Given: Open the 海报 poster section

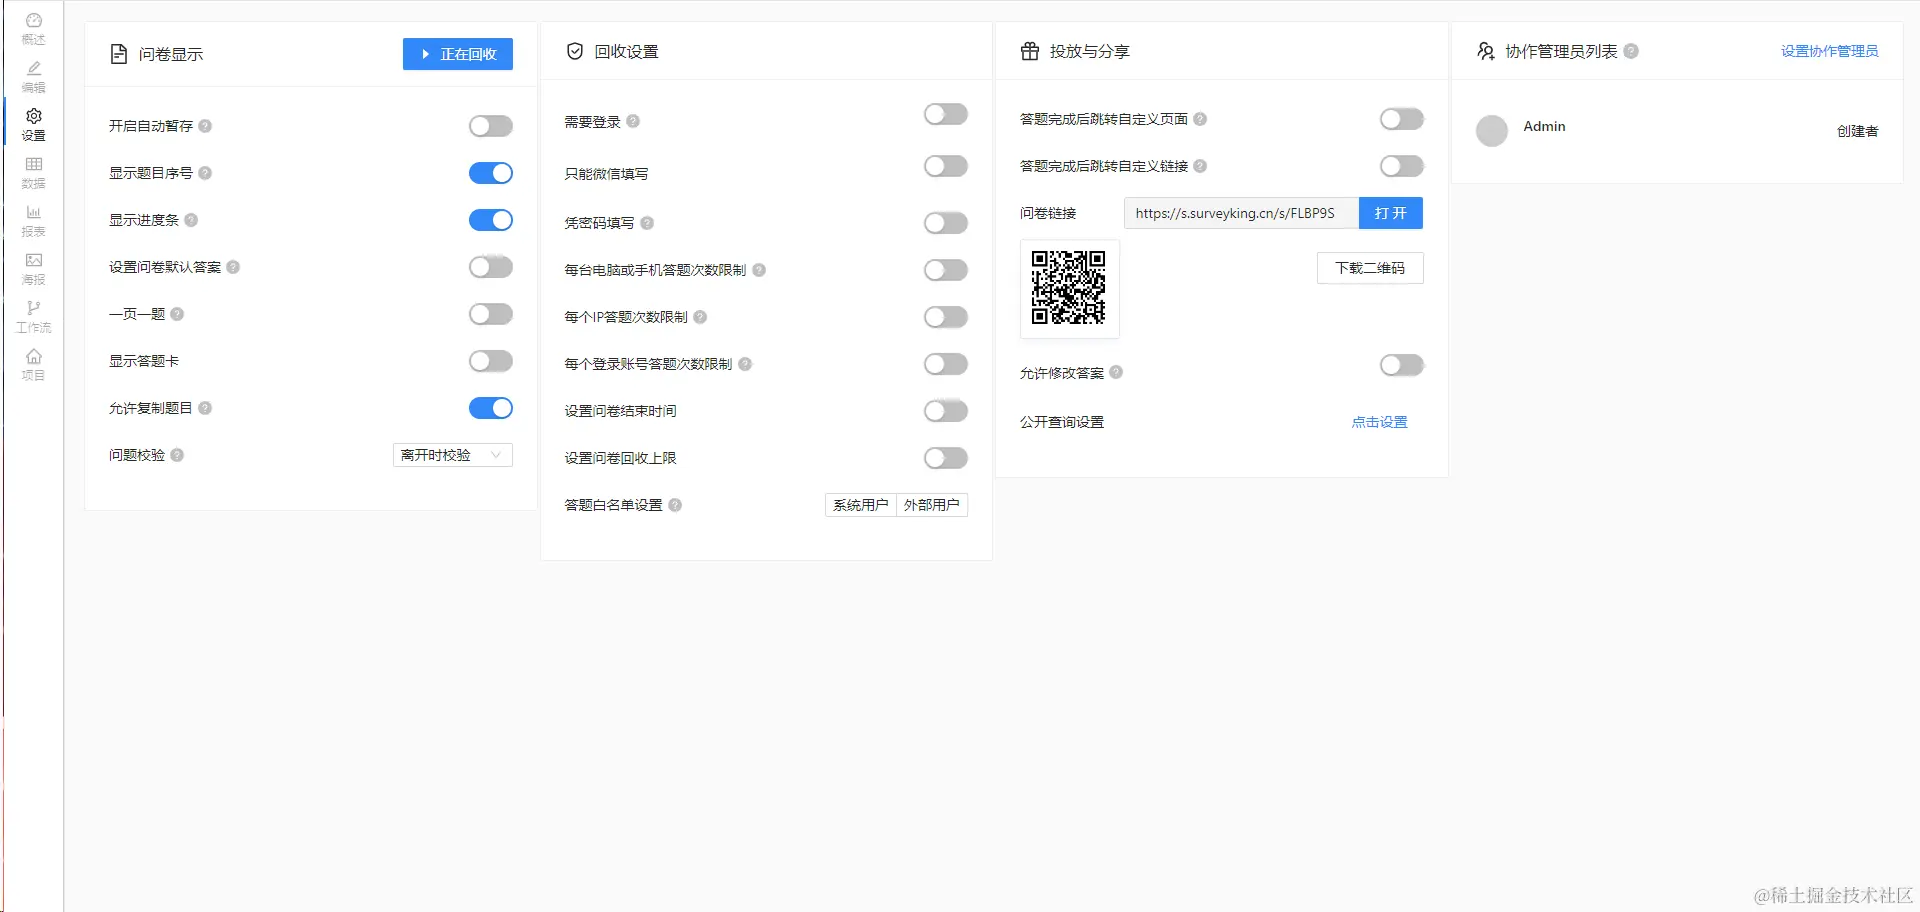Looking at the screenshot, I should (x=33, y=268).
